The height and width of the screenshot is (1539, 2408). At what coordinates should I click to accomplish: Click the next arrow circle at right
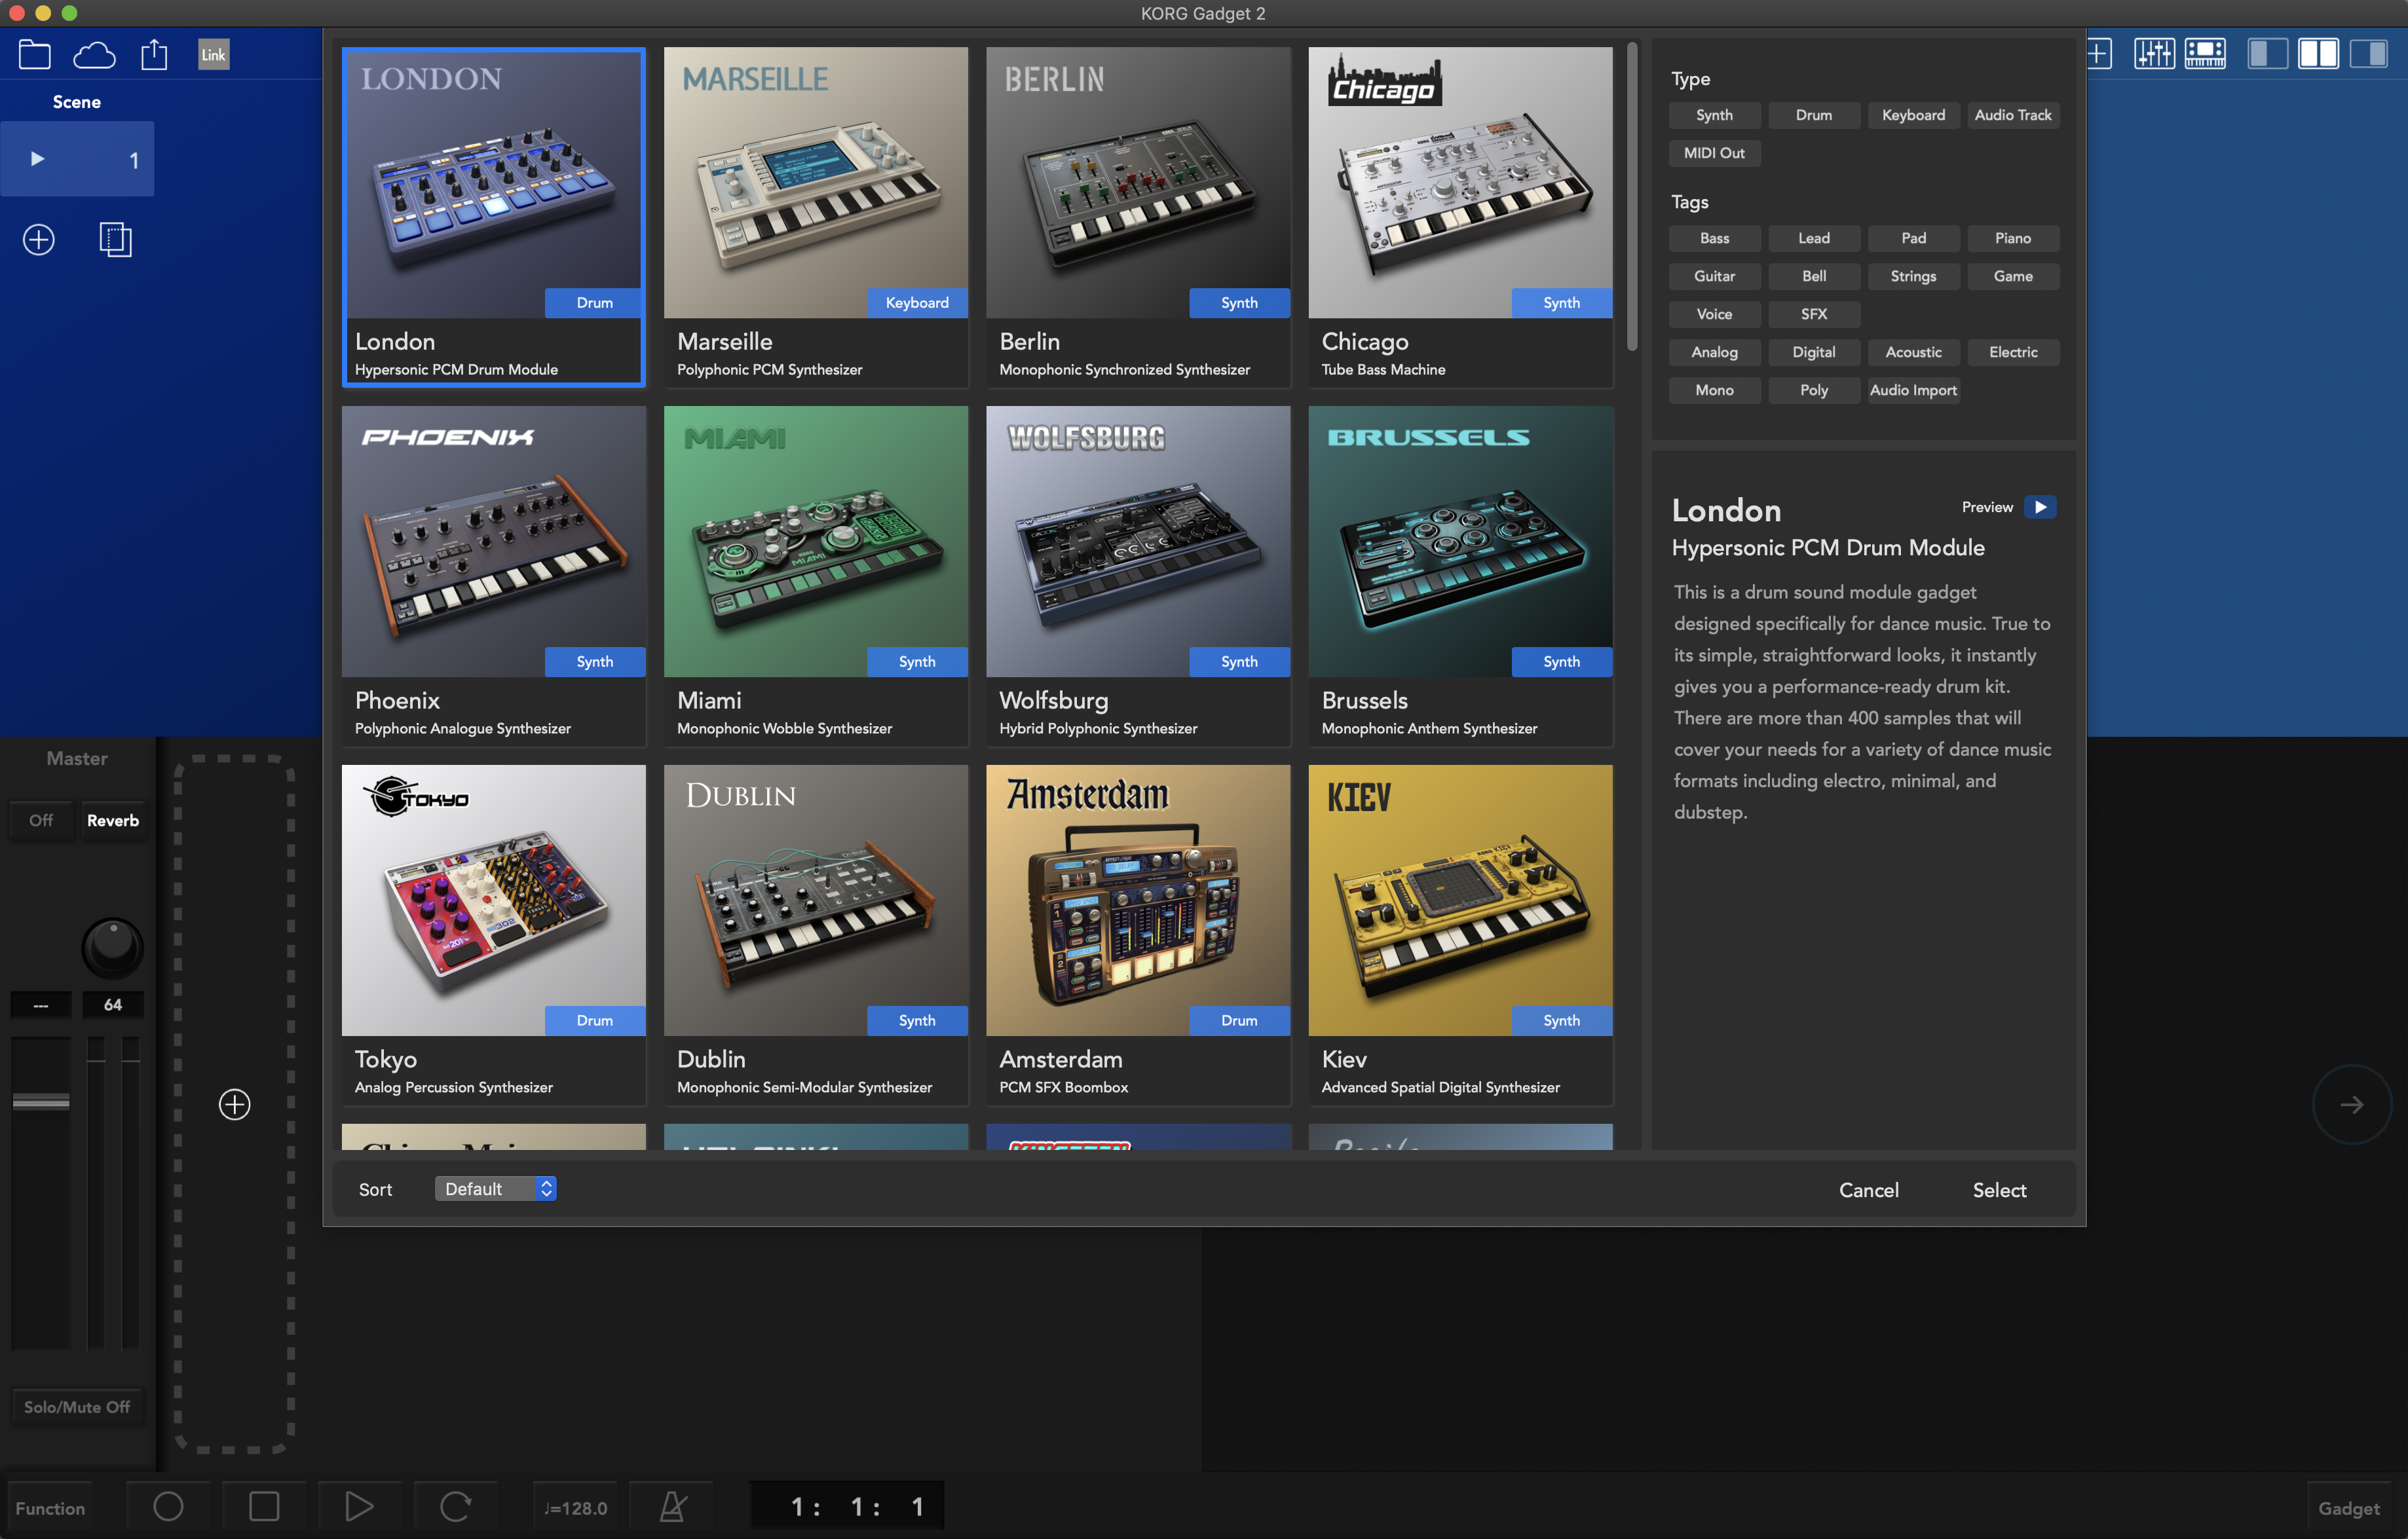pos(2352,1104)
